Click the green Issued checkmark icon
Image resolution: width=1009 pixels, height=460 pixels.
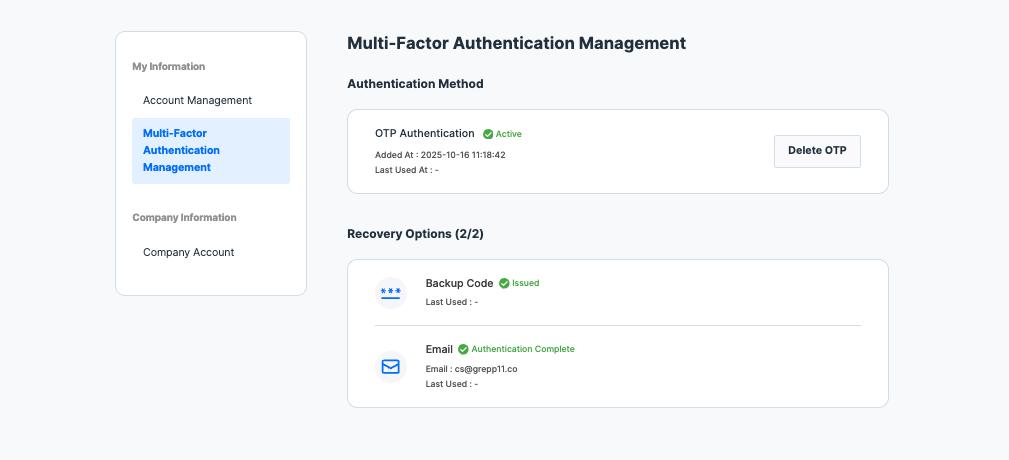504,283
